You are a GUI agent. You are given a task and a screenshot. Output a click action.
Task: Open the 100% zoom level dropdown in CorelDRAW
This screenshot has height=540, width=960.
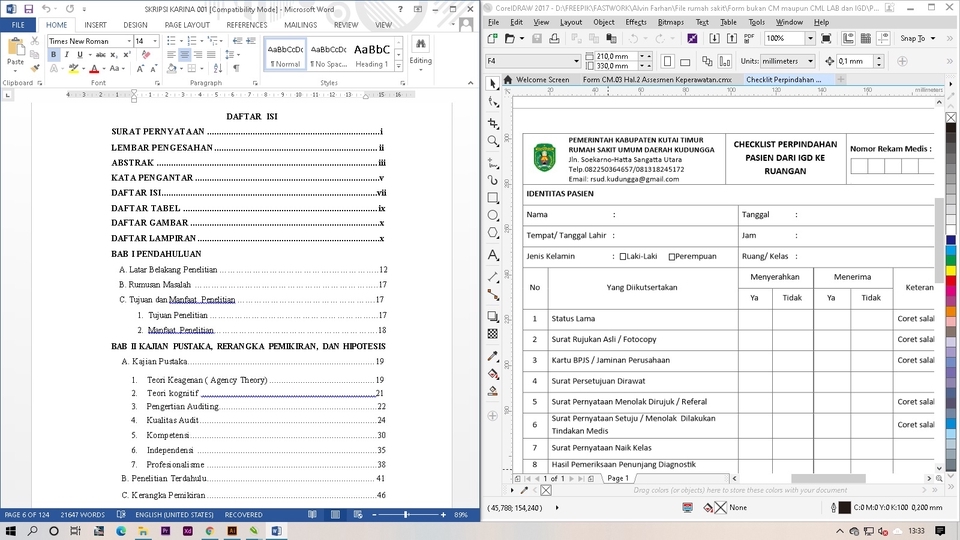pyautogui.click(x=810, y=39)
